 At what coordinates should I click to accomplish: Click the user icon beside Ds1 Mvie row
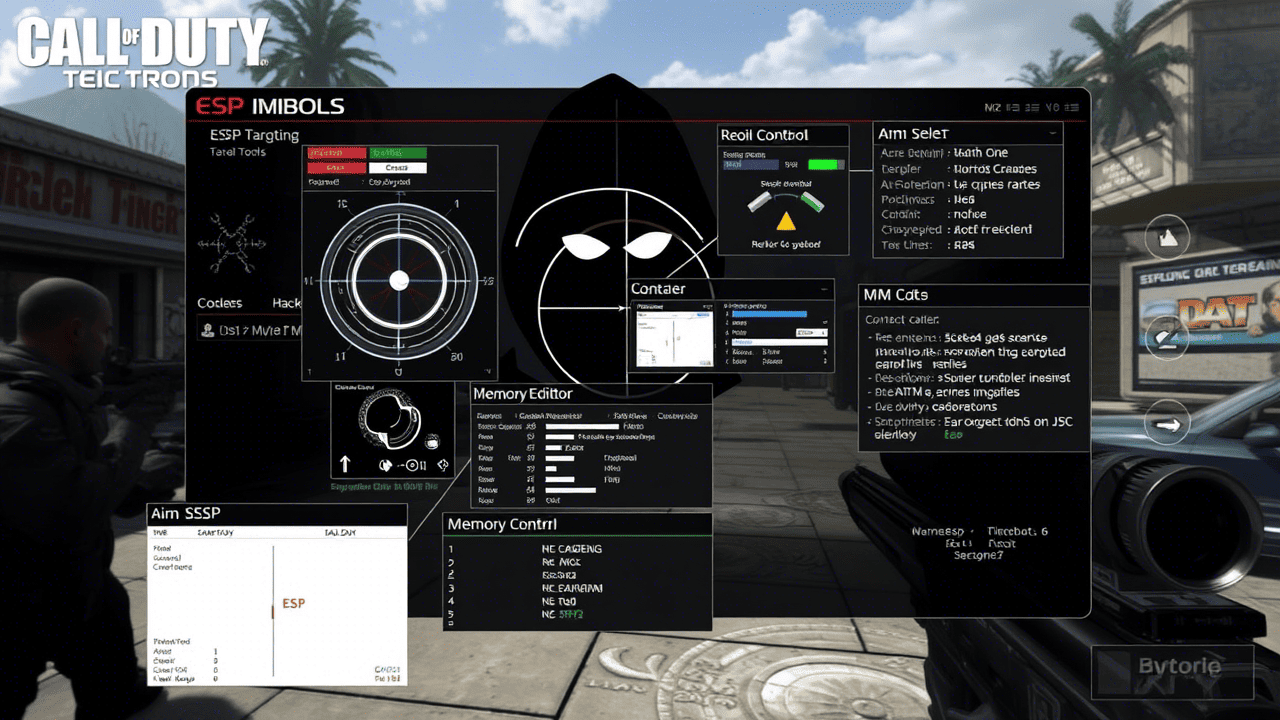coord(206,329)
